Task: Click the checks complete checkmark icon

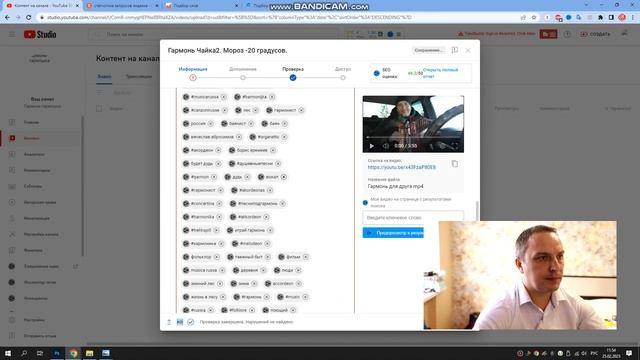Action: tap(191, 322)
